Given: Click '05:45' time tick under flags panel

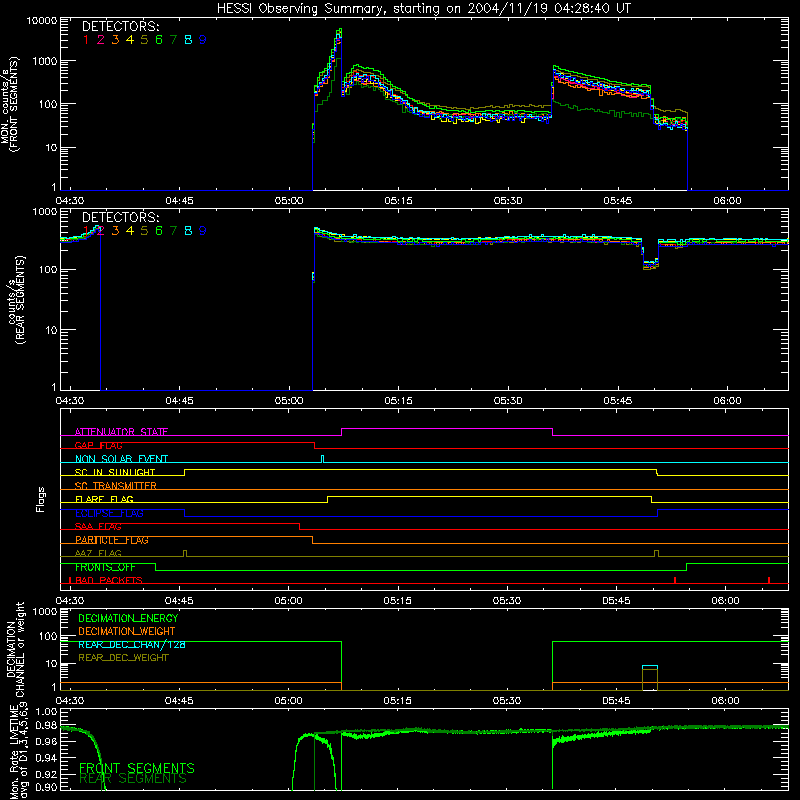Looking at the screenshot, I should pyautogui.click(x=616, y=601).
